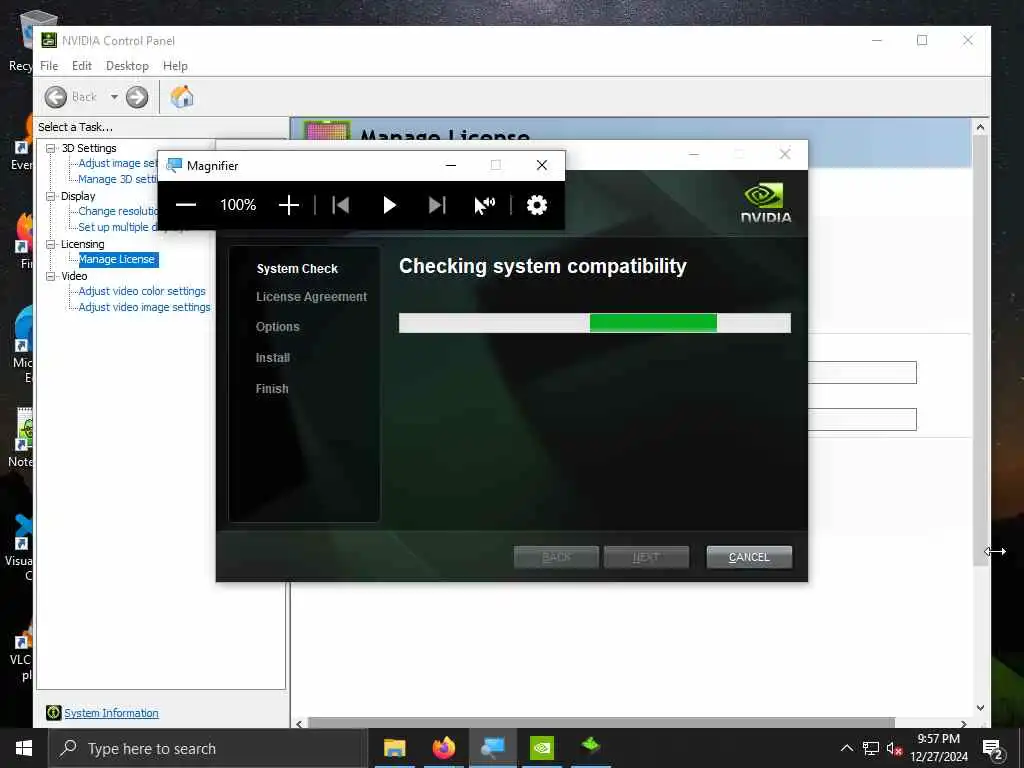
Task: Click the Finish installer step
Action: (x=272, y=389)
